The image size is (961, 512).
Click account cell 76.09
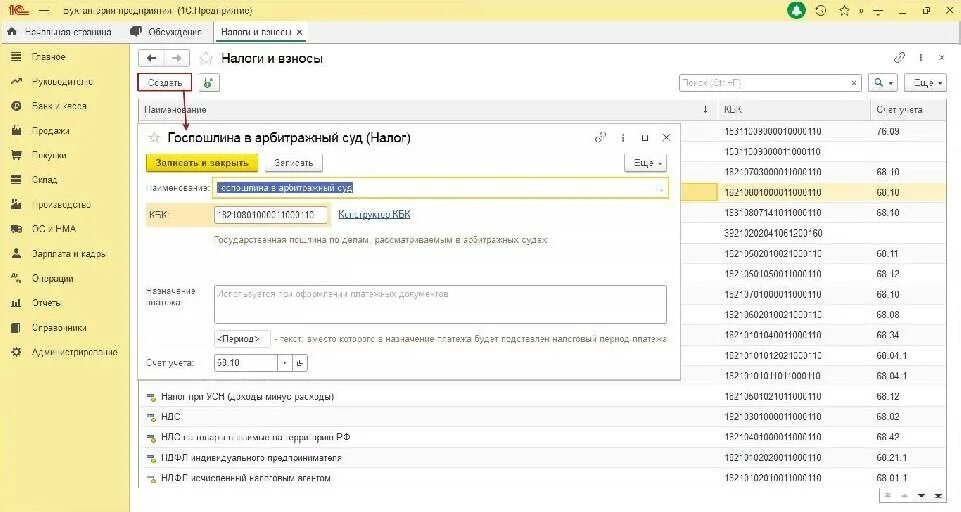tap(887, 131)
